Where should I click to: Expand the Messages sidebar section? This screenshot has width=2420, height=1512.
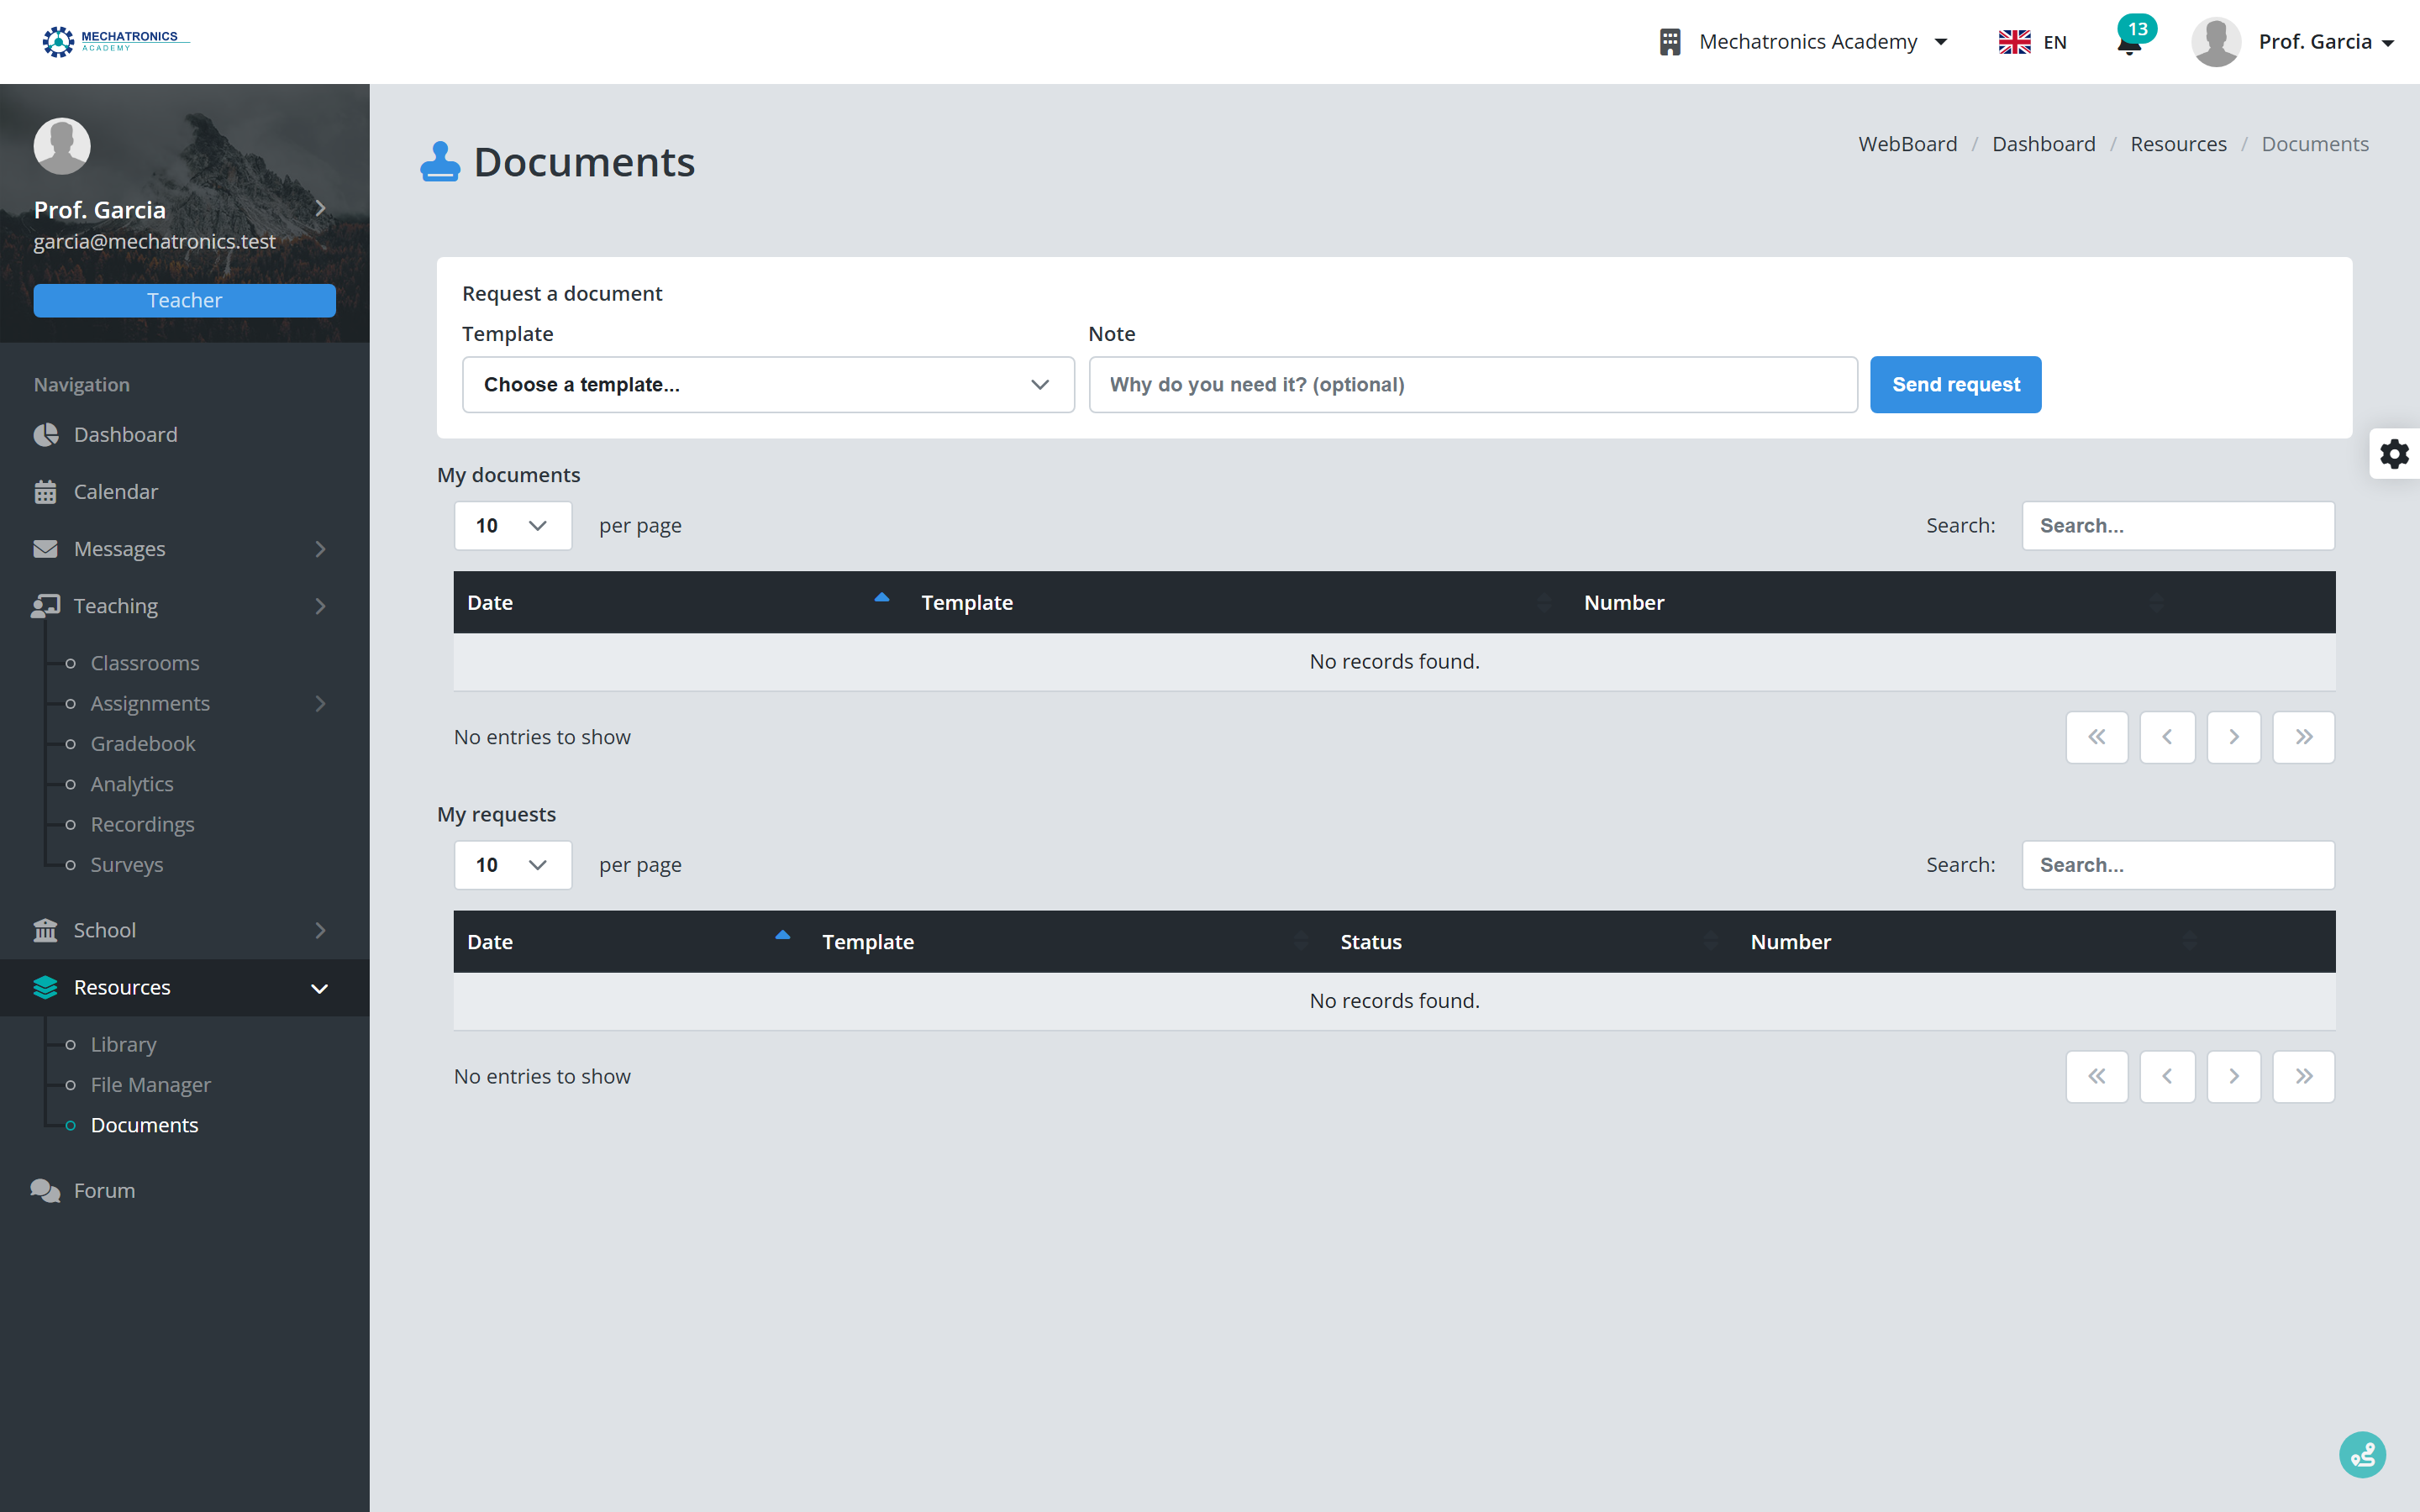(185, 549)
